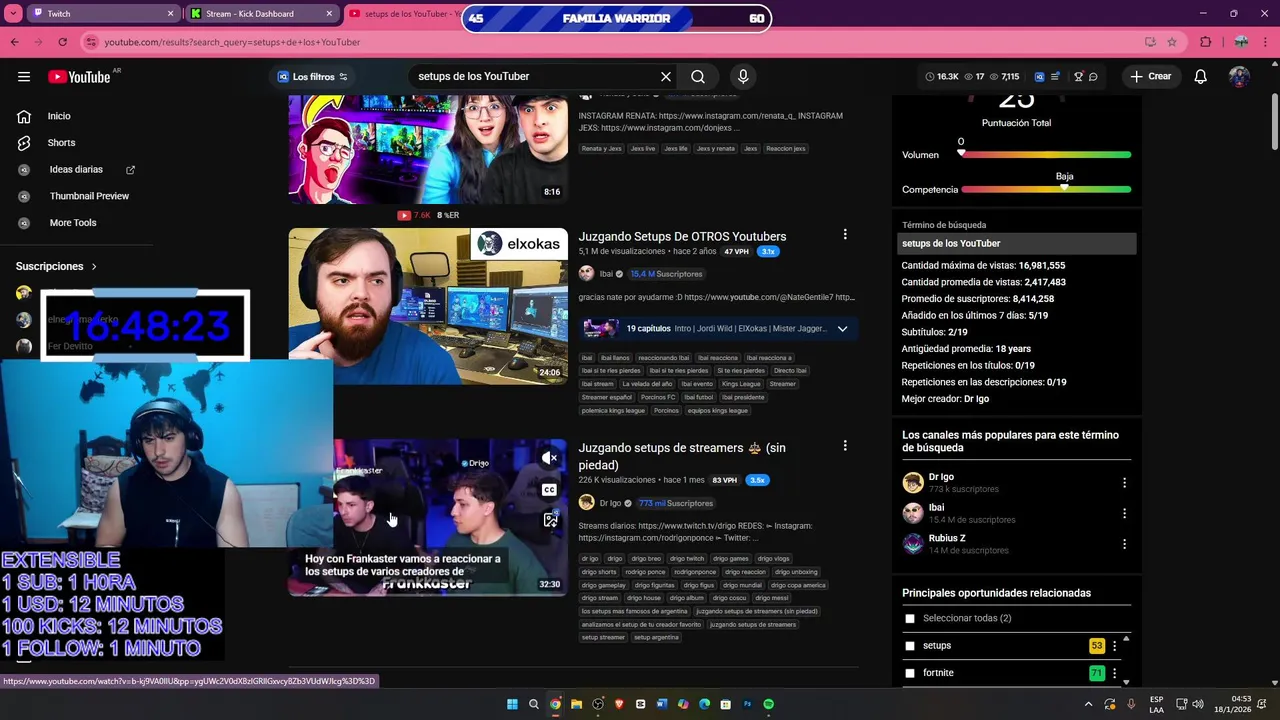Open Photoshop from taskbar

747,704
